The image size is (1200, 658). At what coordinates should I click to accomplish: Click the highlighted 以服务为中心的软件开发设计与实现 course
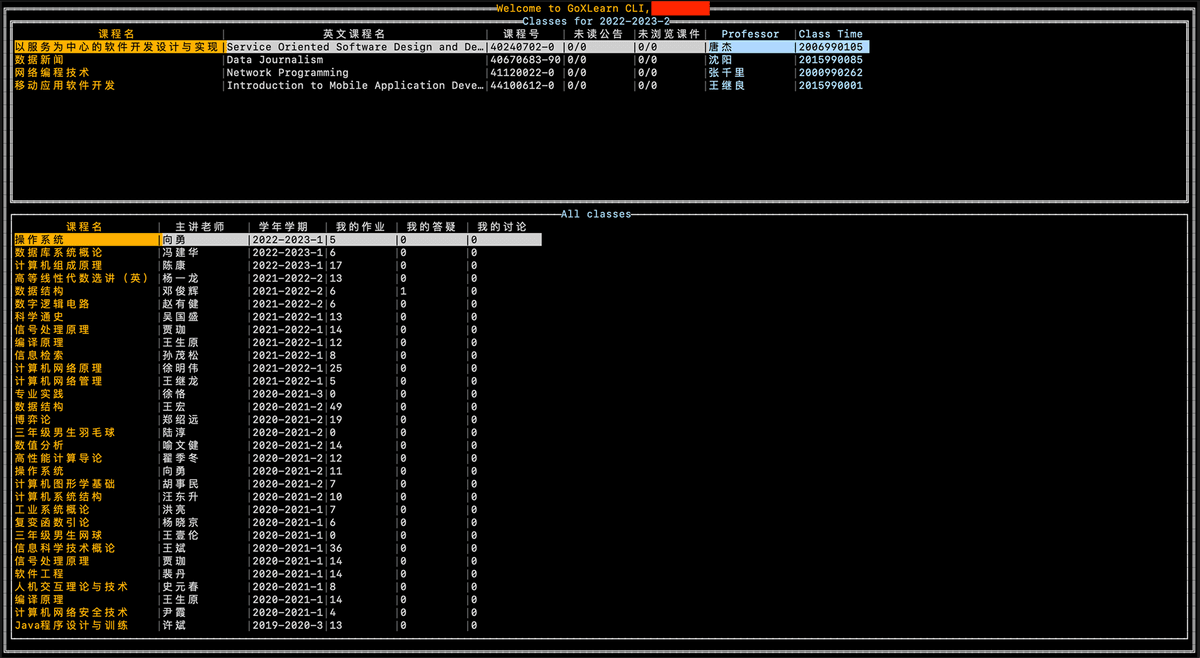pyautogui.click(x=117, y=47)
